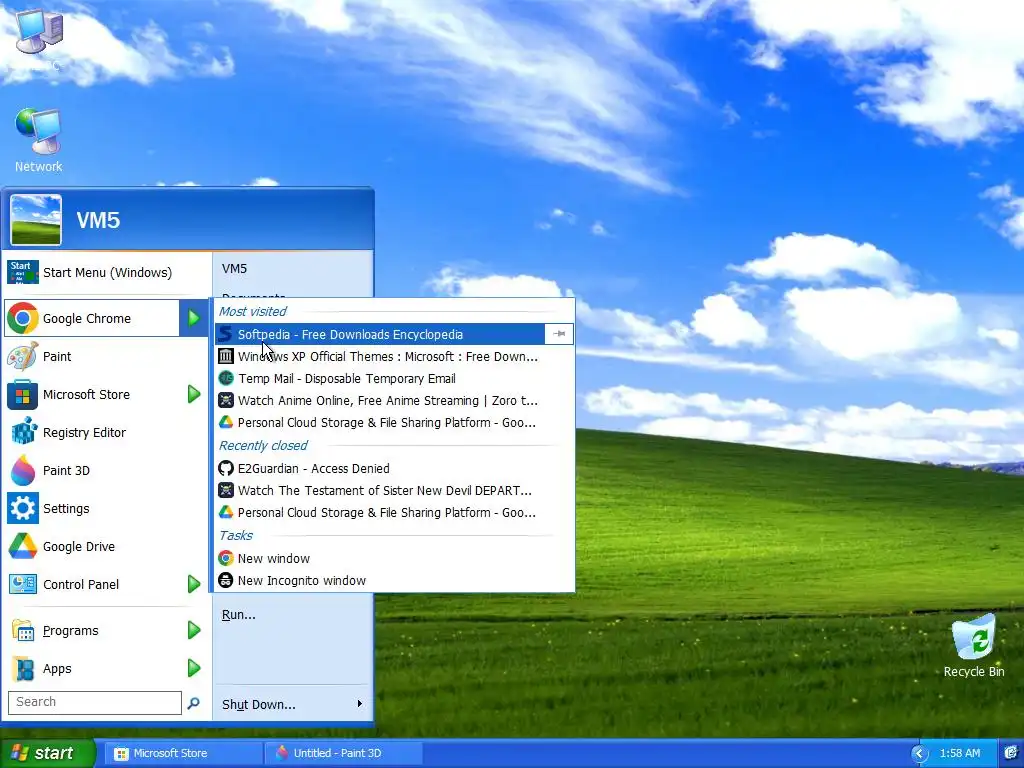This screenshot has height=768, width=1024.
Task: Focus the start menu Search field
Action: (95, 703)
